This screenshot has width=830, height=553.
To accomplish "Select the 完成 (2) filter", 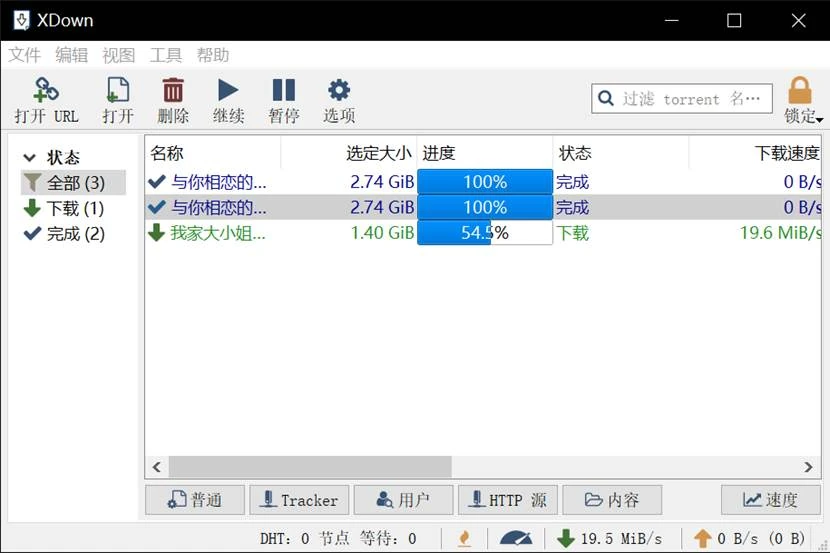I will 64,234.
